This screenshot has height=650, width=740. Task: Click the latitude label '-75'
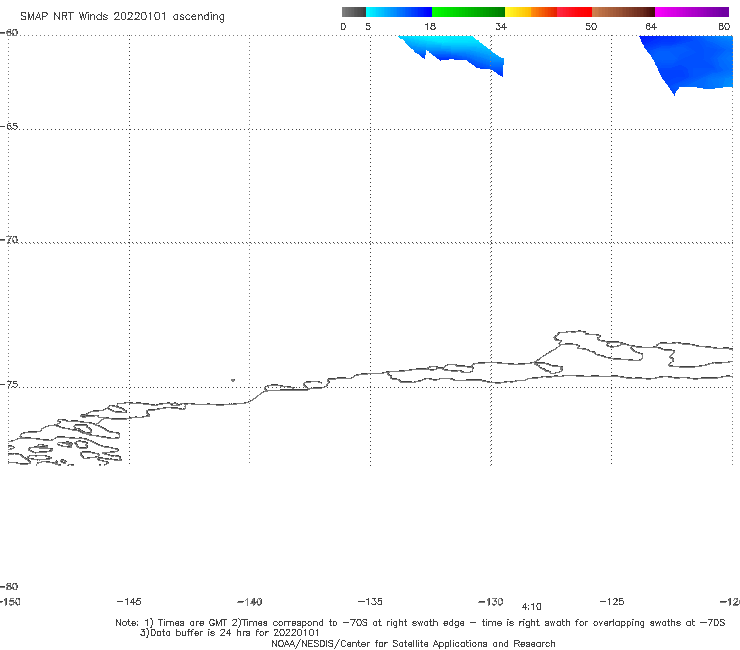[x=9, y=385]
